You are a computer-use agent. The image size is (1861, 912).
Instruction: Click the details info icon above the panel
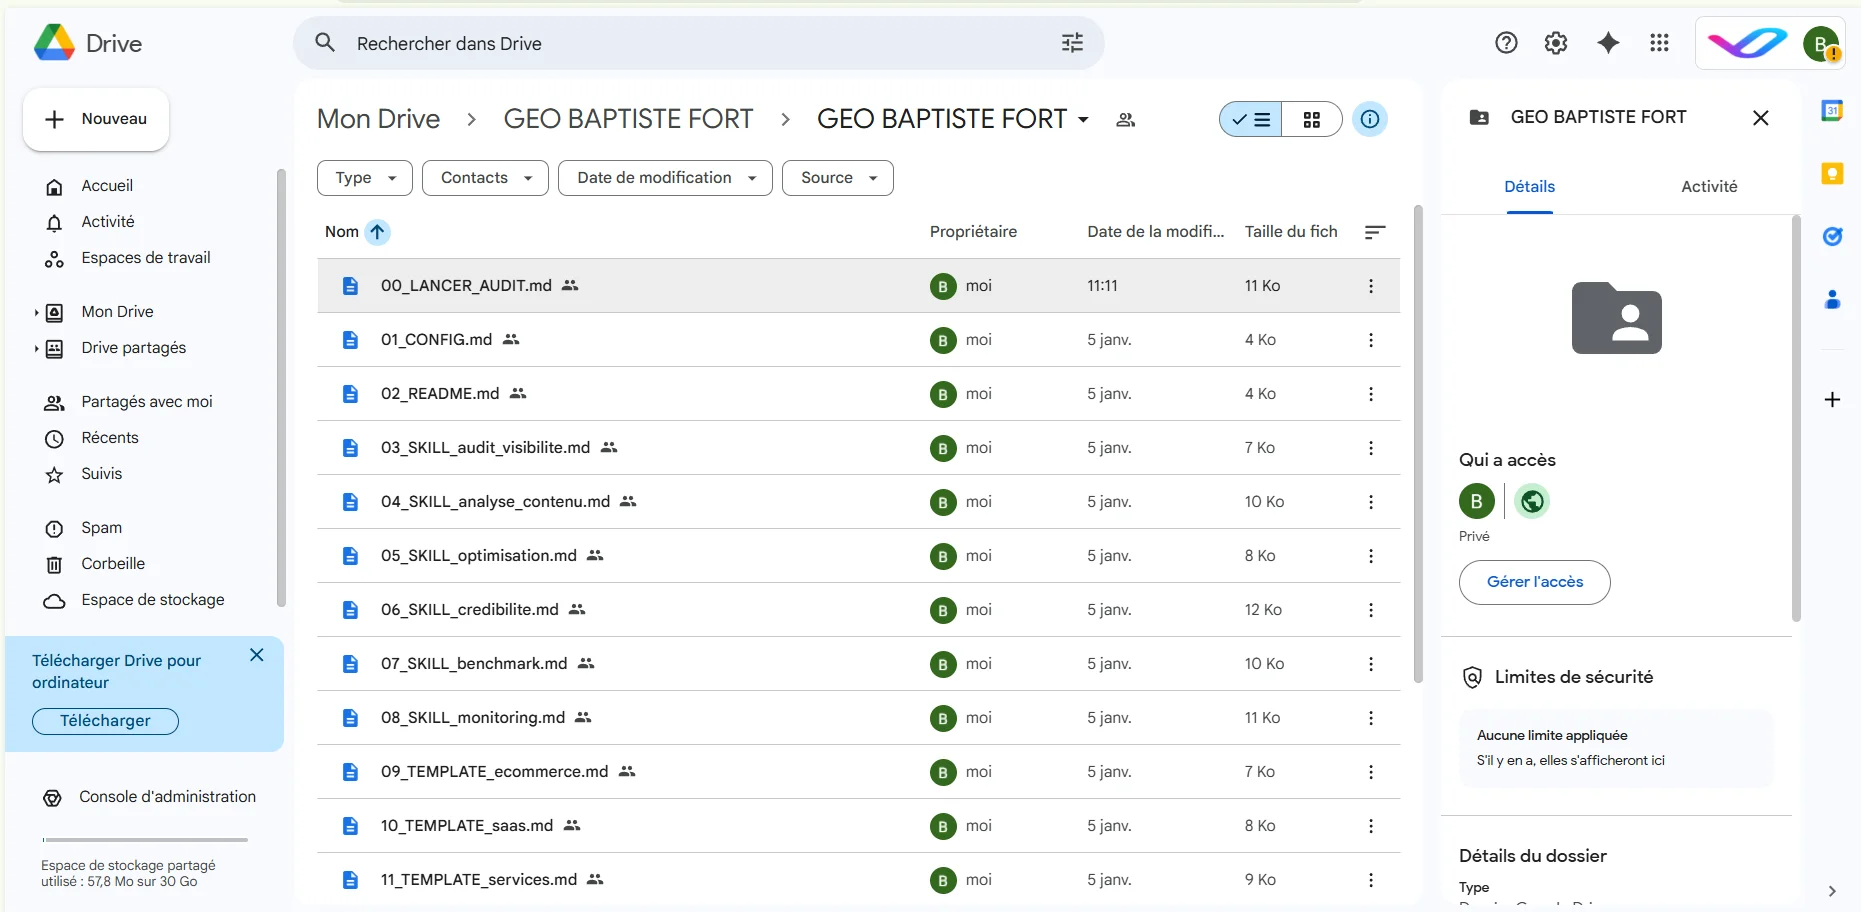(1370, 119)
